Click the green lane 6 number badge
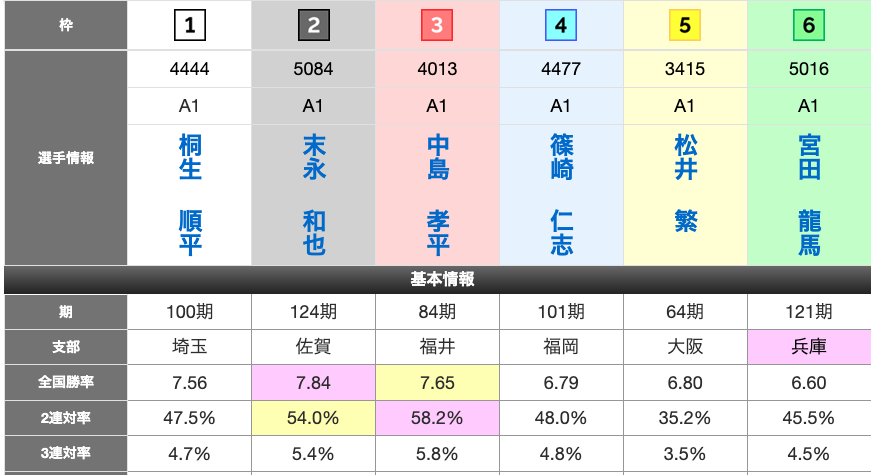This screenshot has width=871, height=475. coord(809,25)
